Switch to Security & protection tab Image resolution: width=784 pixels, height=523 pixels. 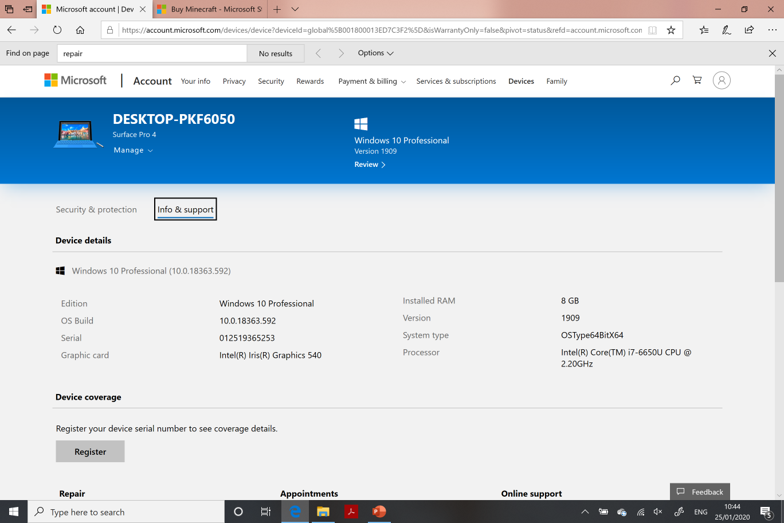pyautogui.click(x=96, y=210)
